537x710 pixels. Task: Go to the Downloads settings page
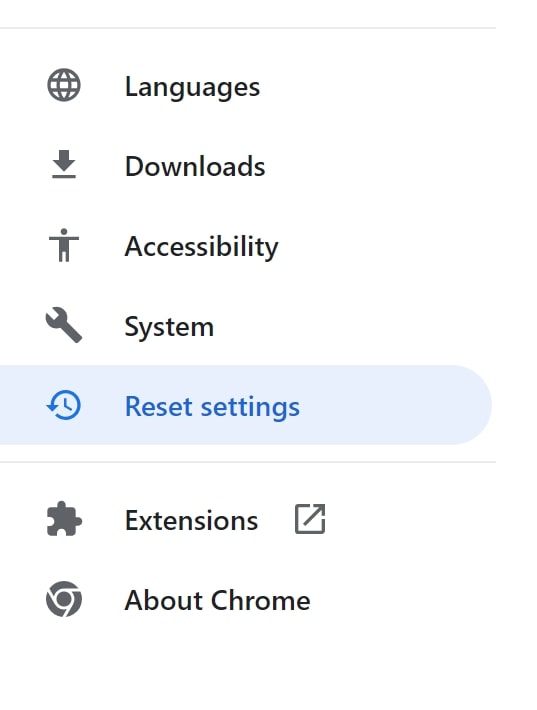pos(247,165)
